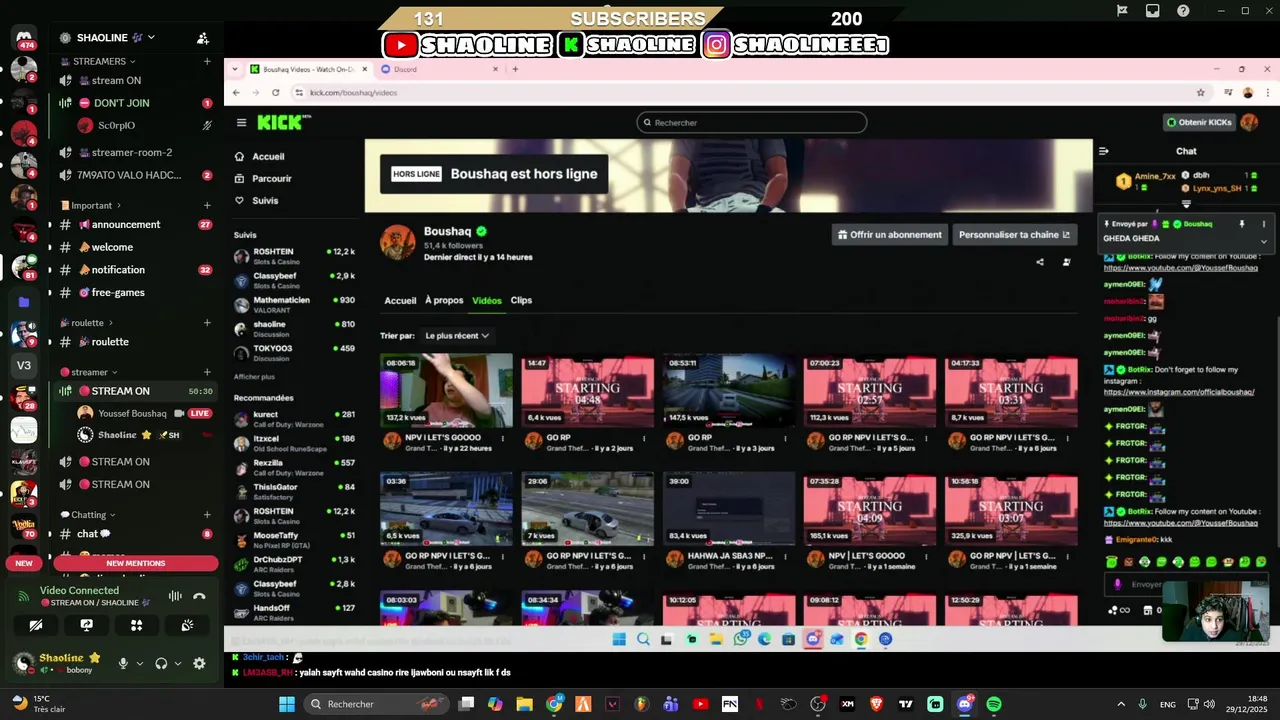Screen dimensions: 1280x720
Task: Toggle Discord noise suppression waveform icon
Action: [x=175, y=596]
